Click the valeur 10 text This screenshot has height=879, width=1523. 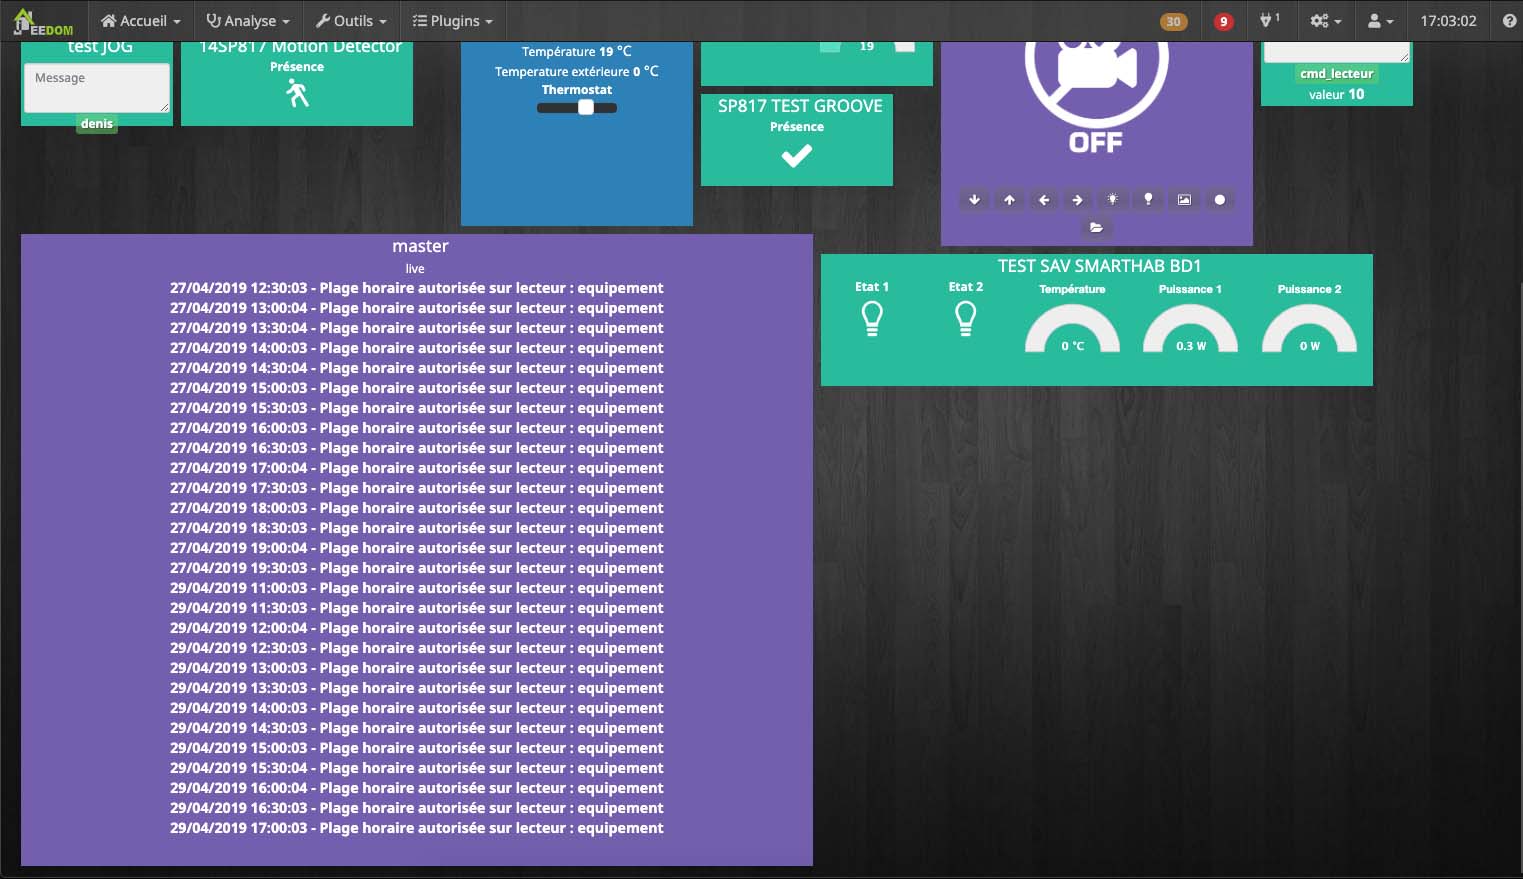pyautogui.click(x=1337, y=94)
